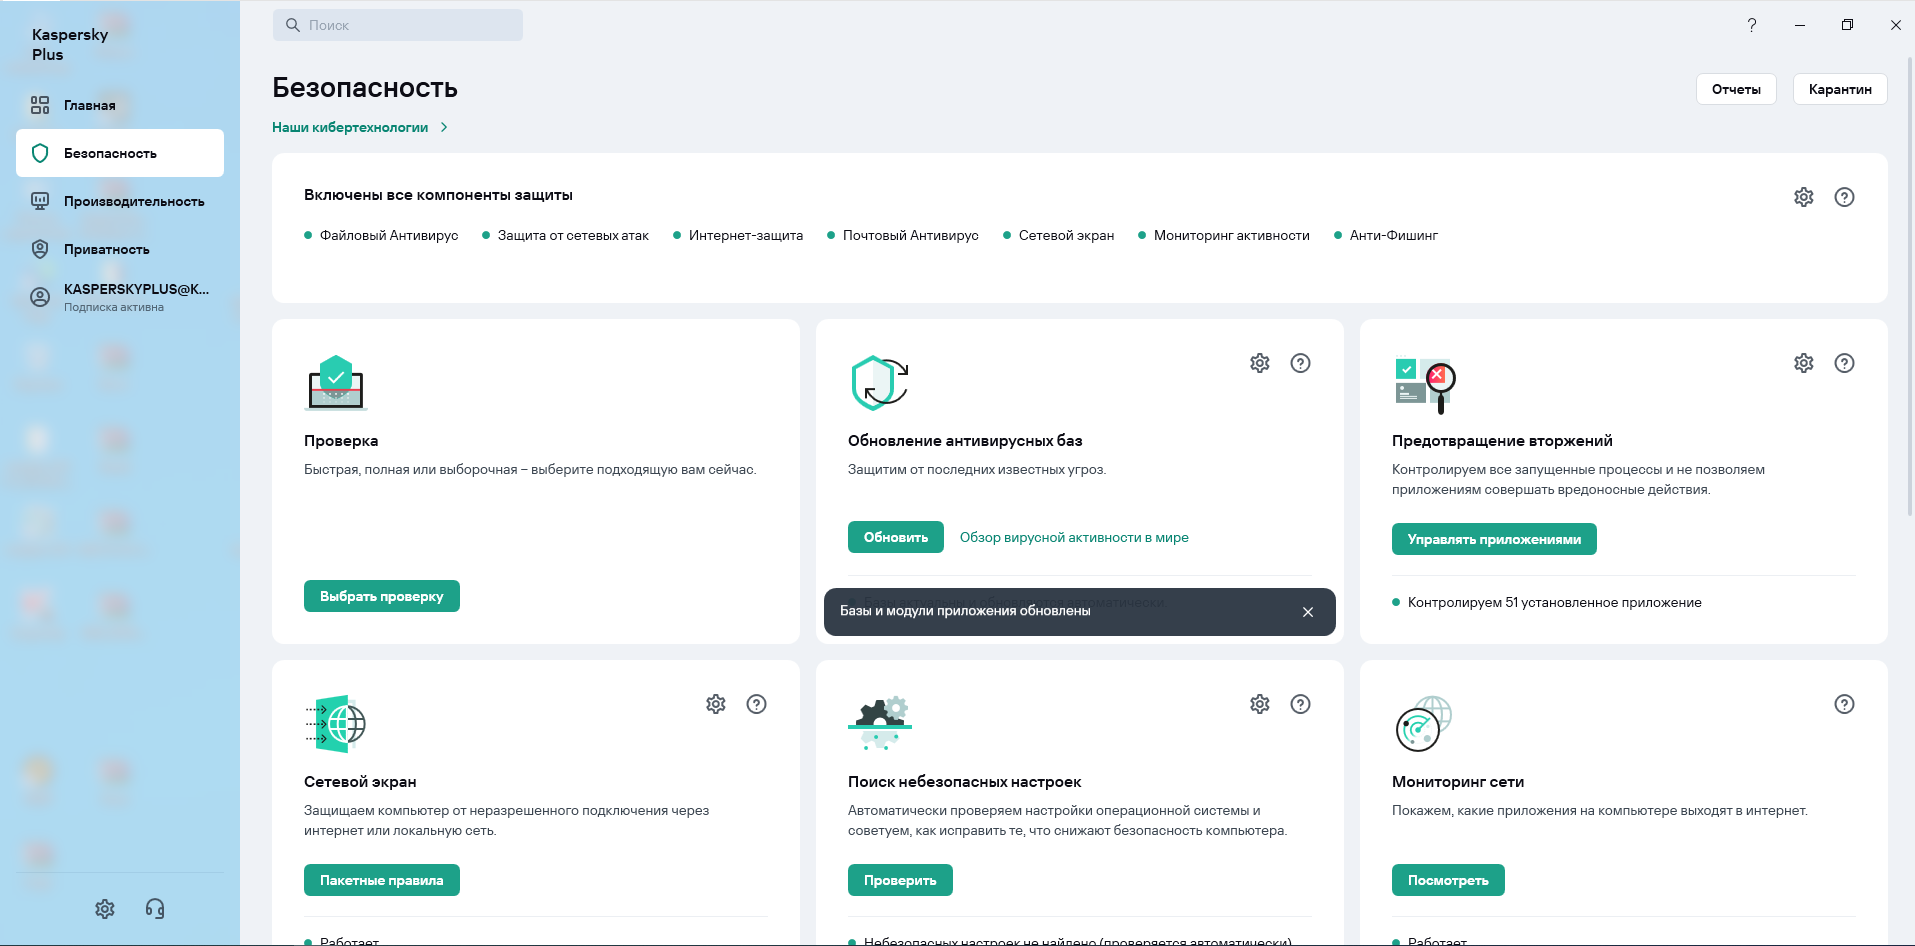The height and width of the screenshot is (946, 1915).
Task: Click Пакетные правила button
Action: (381, 880)
